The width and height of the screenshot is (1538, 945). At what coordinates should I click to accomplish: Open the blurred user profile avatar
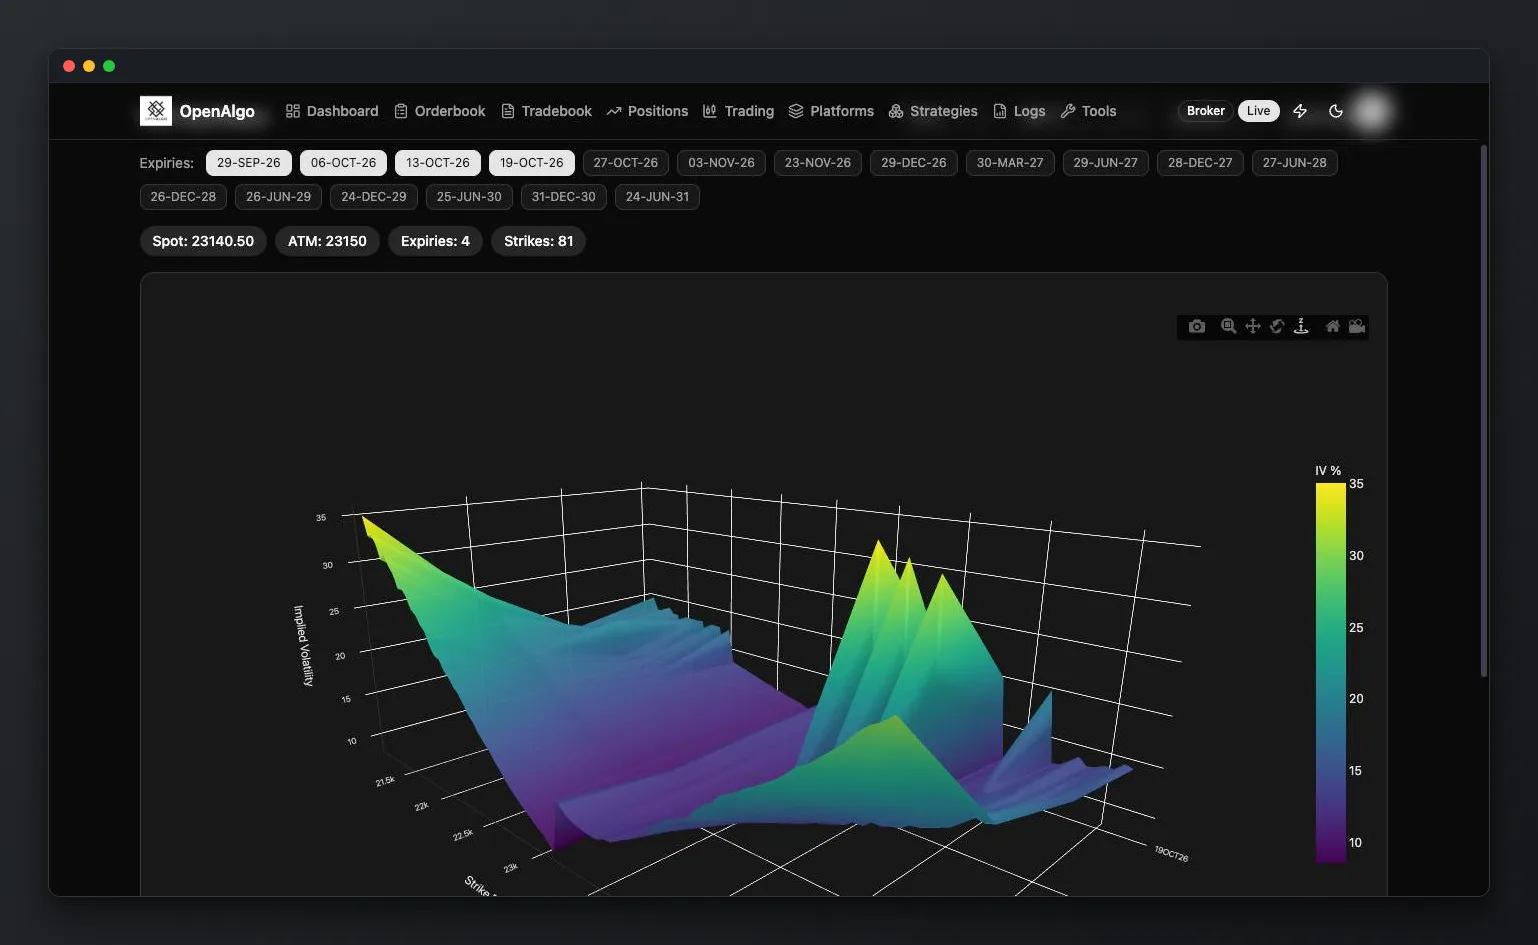1372,111
